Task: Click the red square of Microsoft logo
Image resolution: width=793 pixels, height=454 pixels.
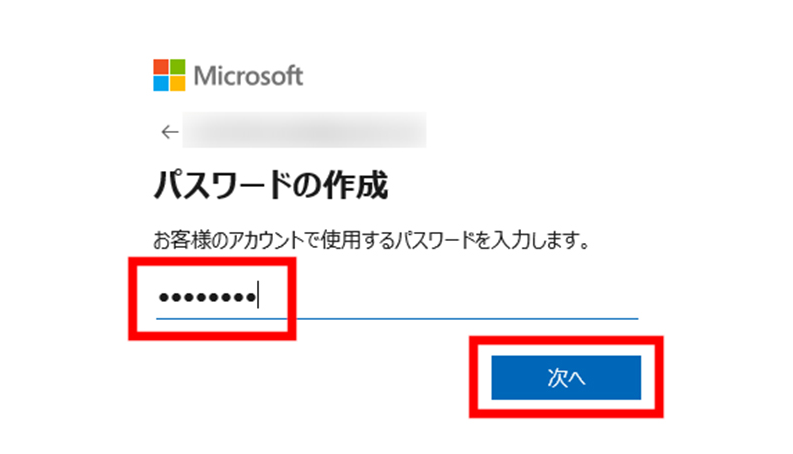Action: (x=161, y=67)
